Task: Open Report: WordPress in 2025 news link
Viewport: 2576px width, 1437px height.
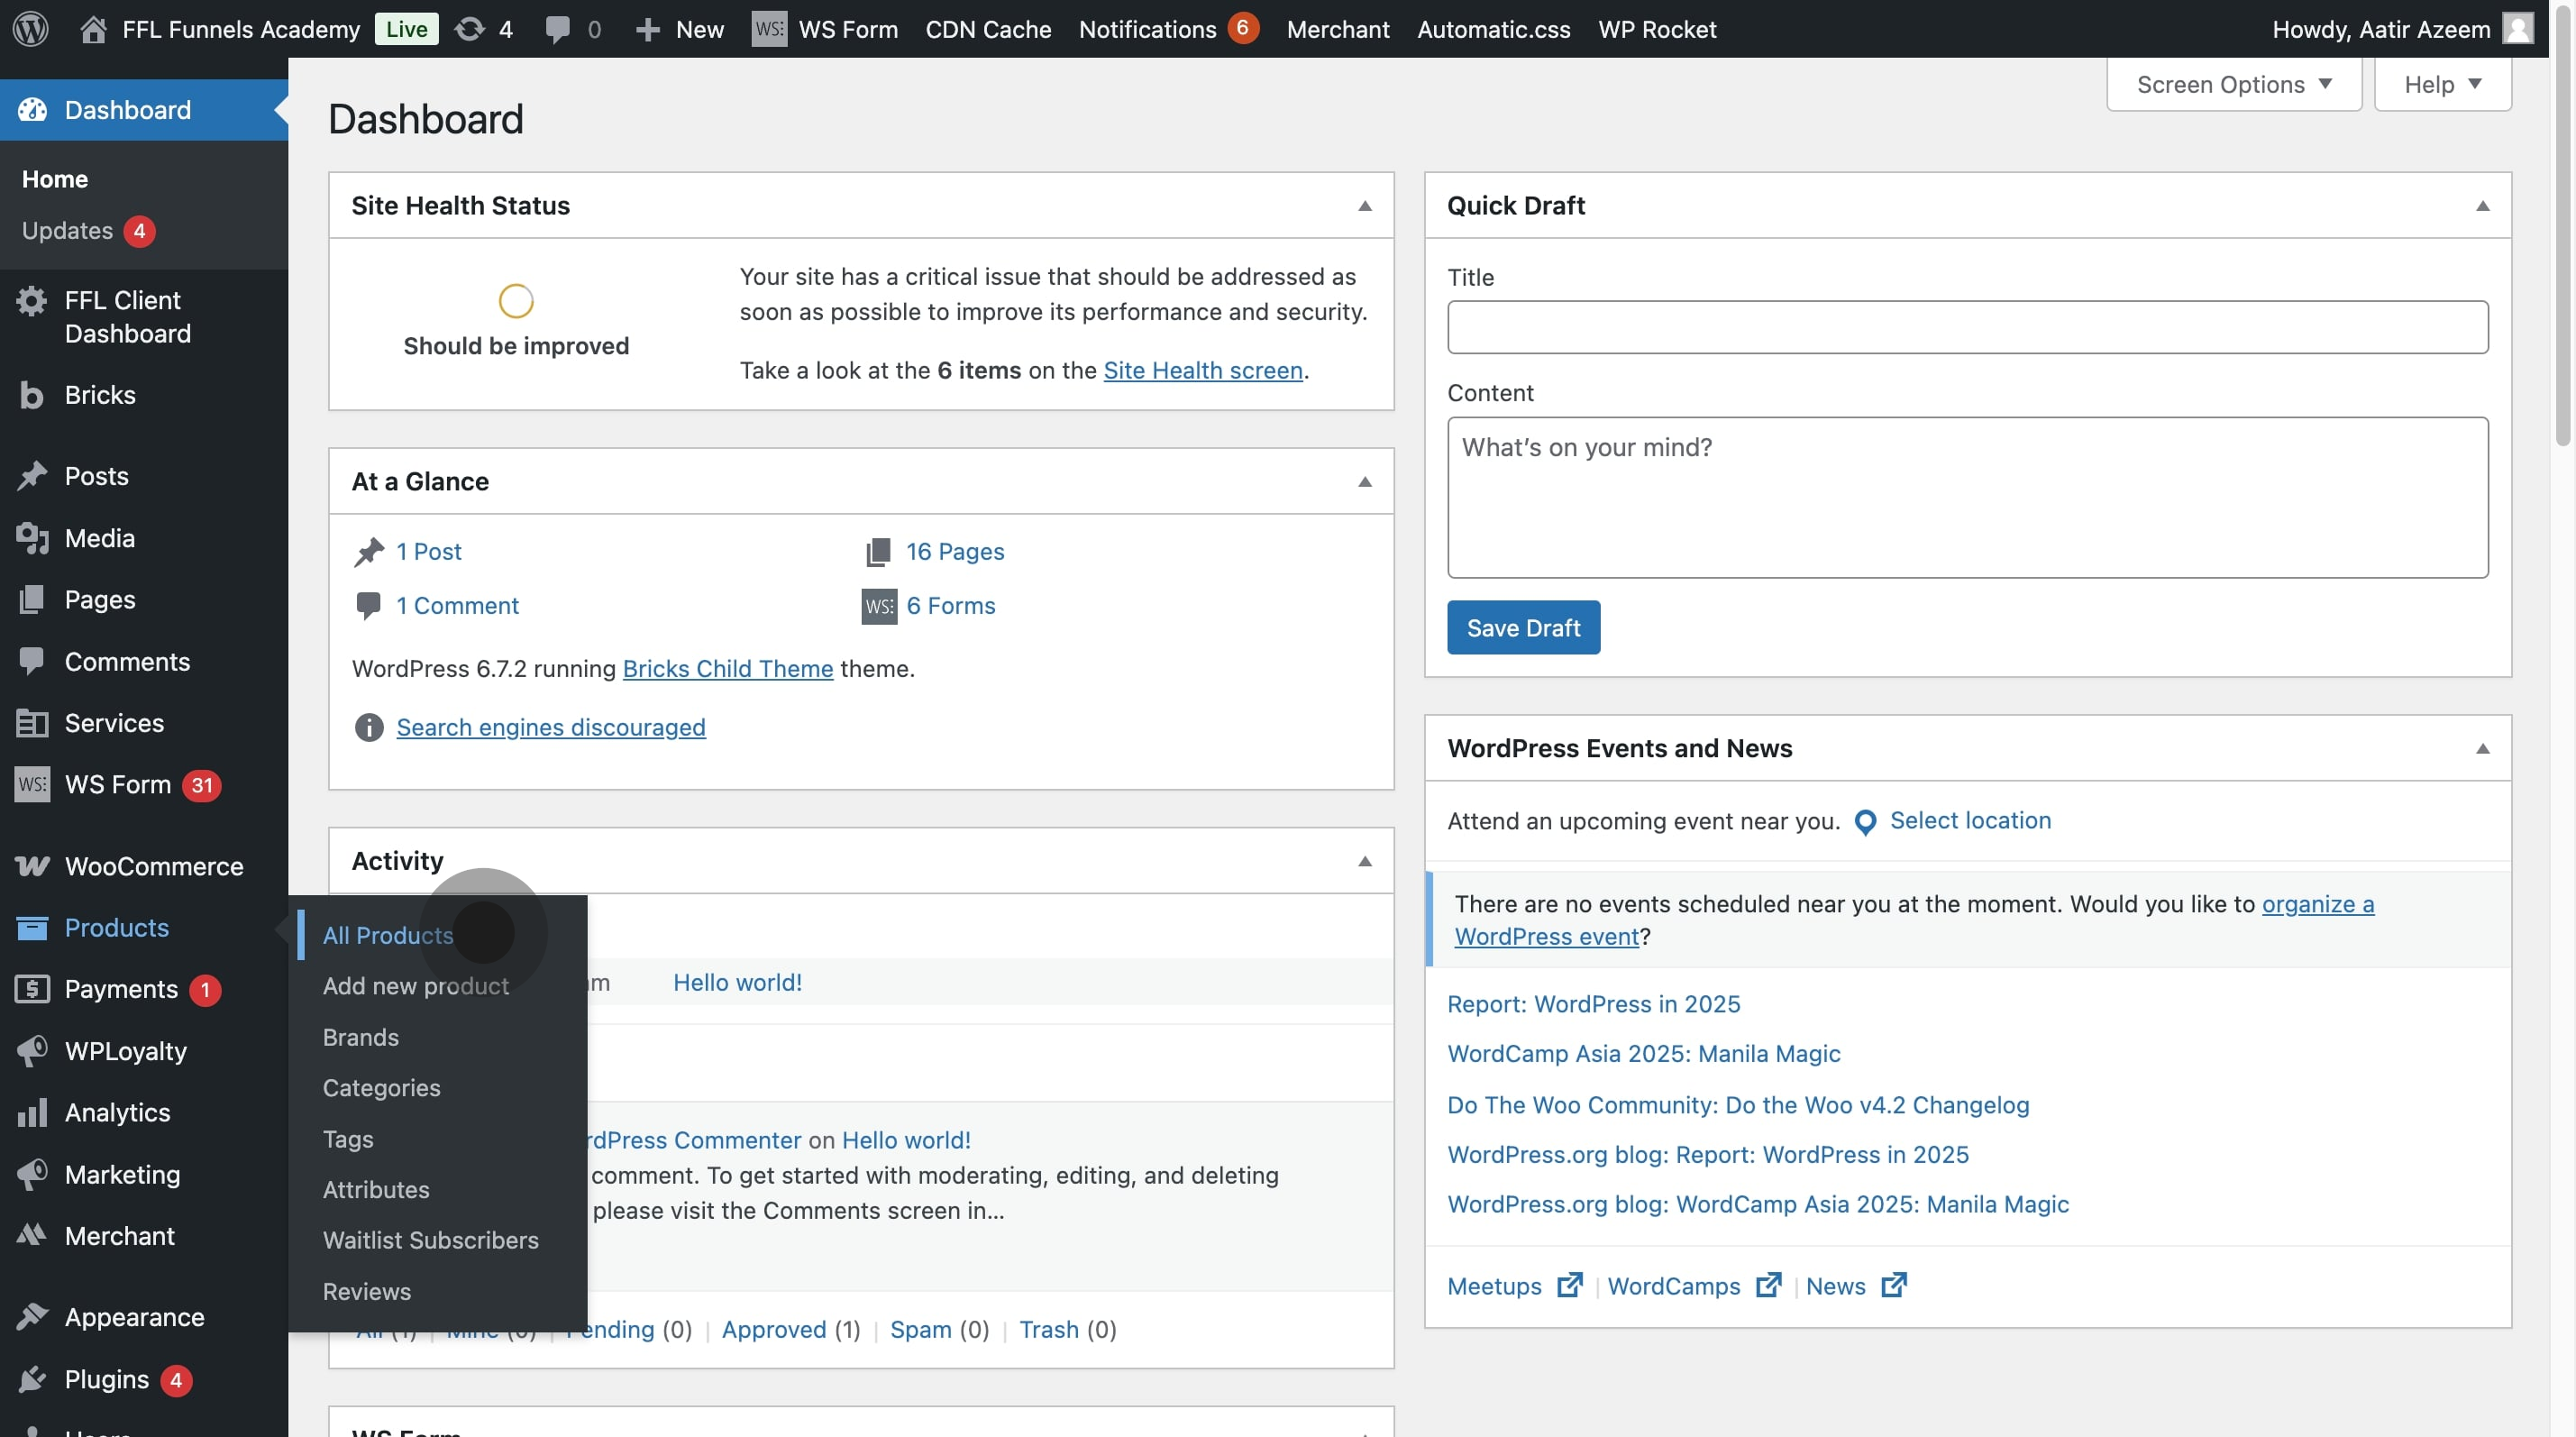Action: pyautogui.click(x=1594, y=1003)
